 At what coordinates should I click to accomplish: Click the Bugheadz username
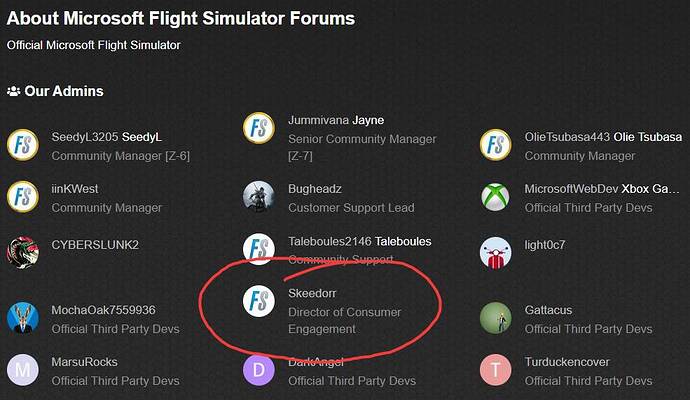(x=315, y=189)
